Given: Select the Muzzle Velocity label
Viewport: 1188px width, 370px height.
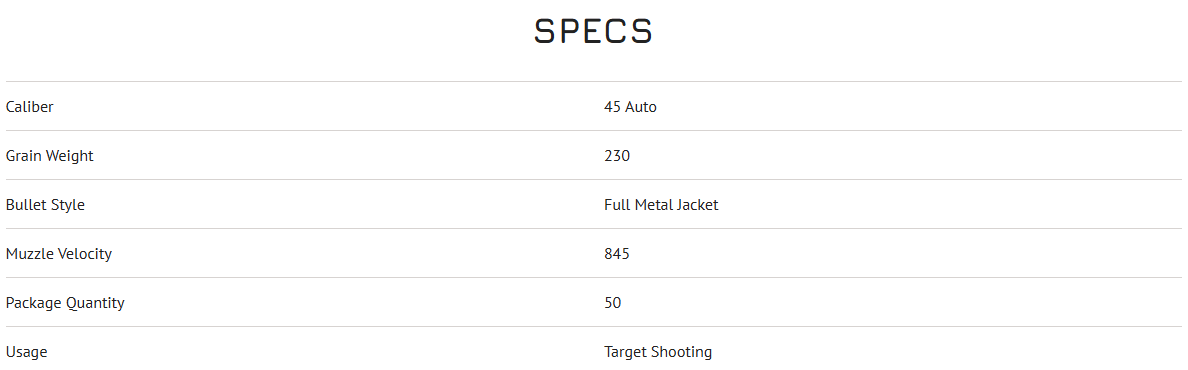Looking at the screenshot, I should tap(58, 254).
